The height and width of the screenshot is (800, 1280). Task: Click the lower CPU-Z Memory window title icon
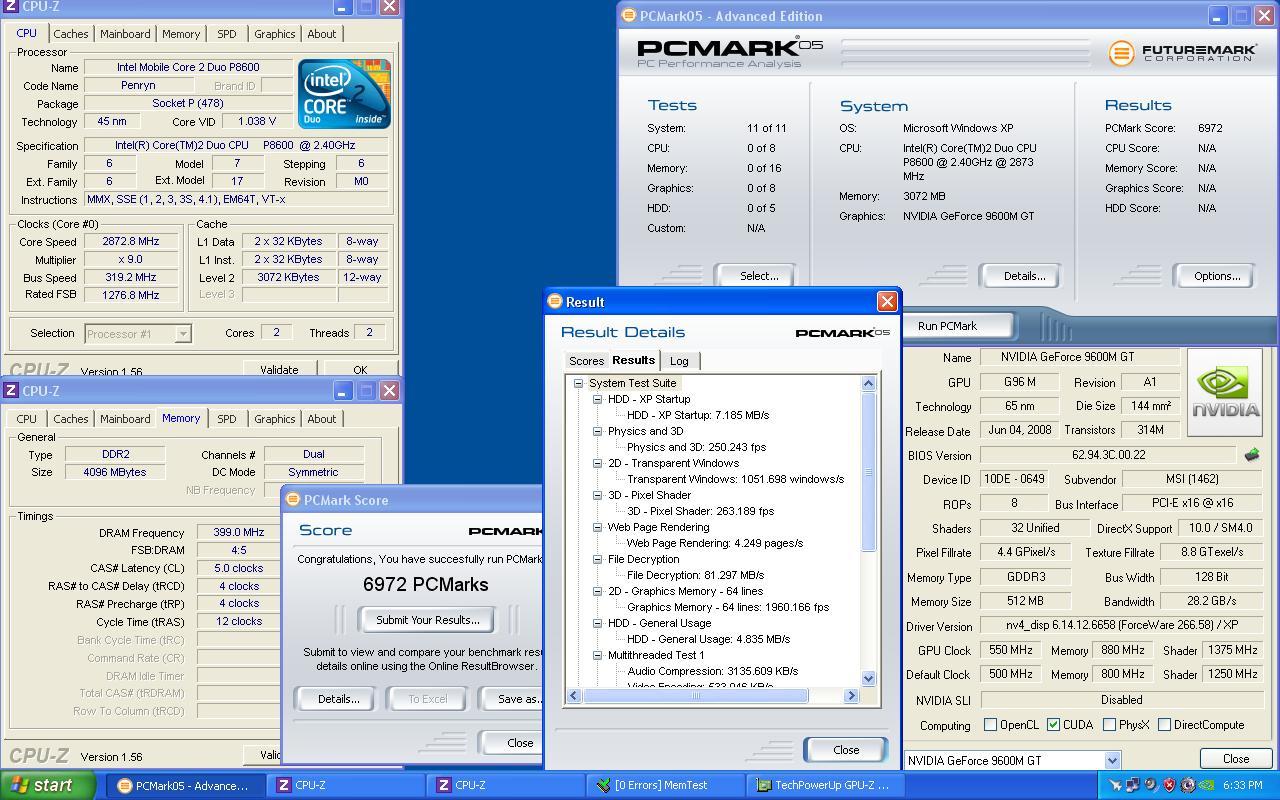(x=10, y=391)
